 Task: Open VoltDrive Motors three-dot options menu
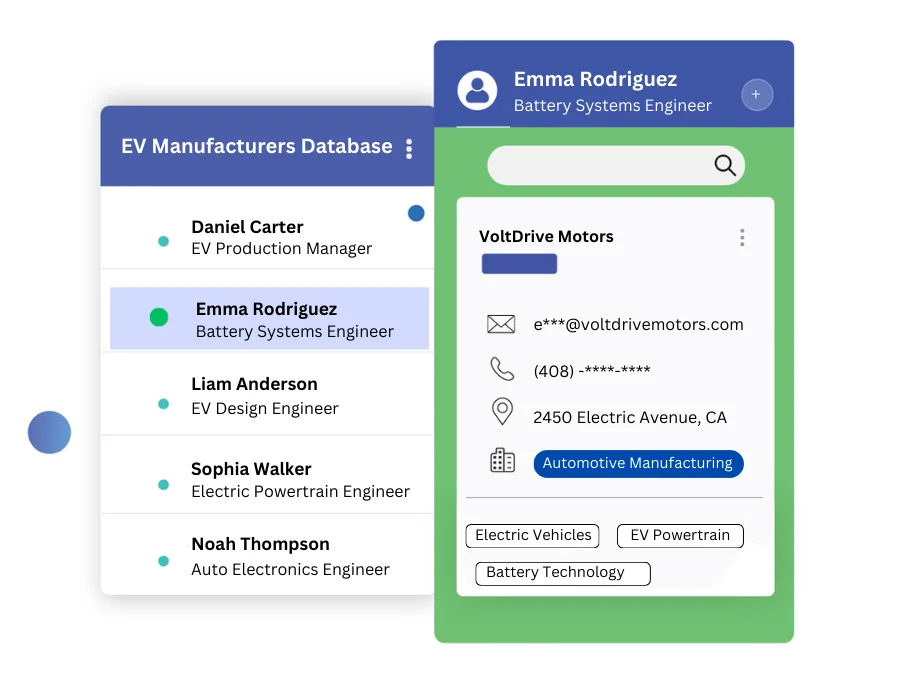click(x=742, y=238)
